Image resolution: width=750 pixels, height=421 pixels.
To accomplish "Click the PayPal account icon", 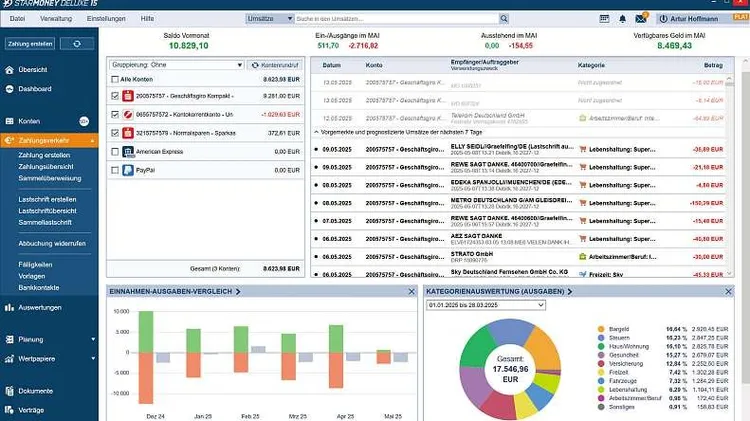I will [x=128, y=170].
